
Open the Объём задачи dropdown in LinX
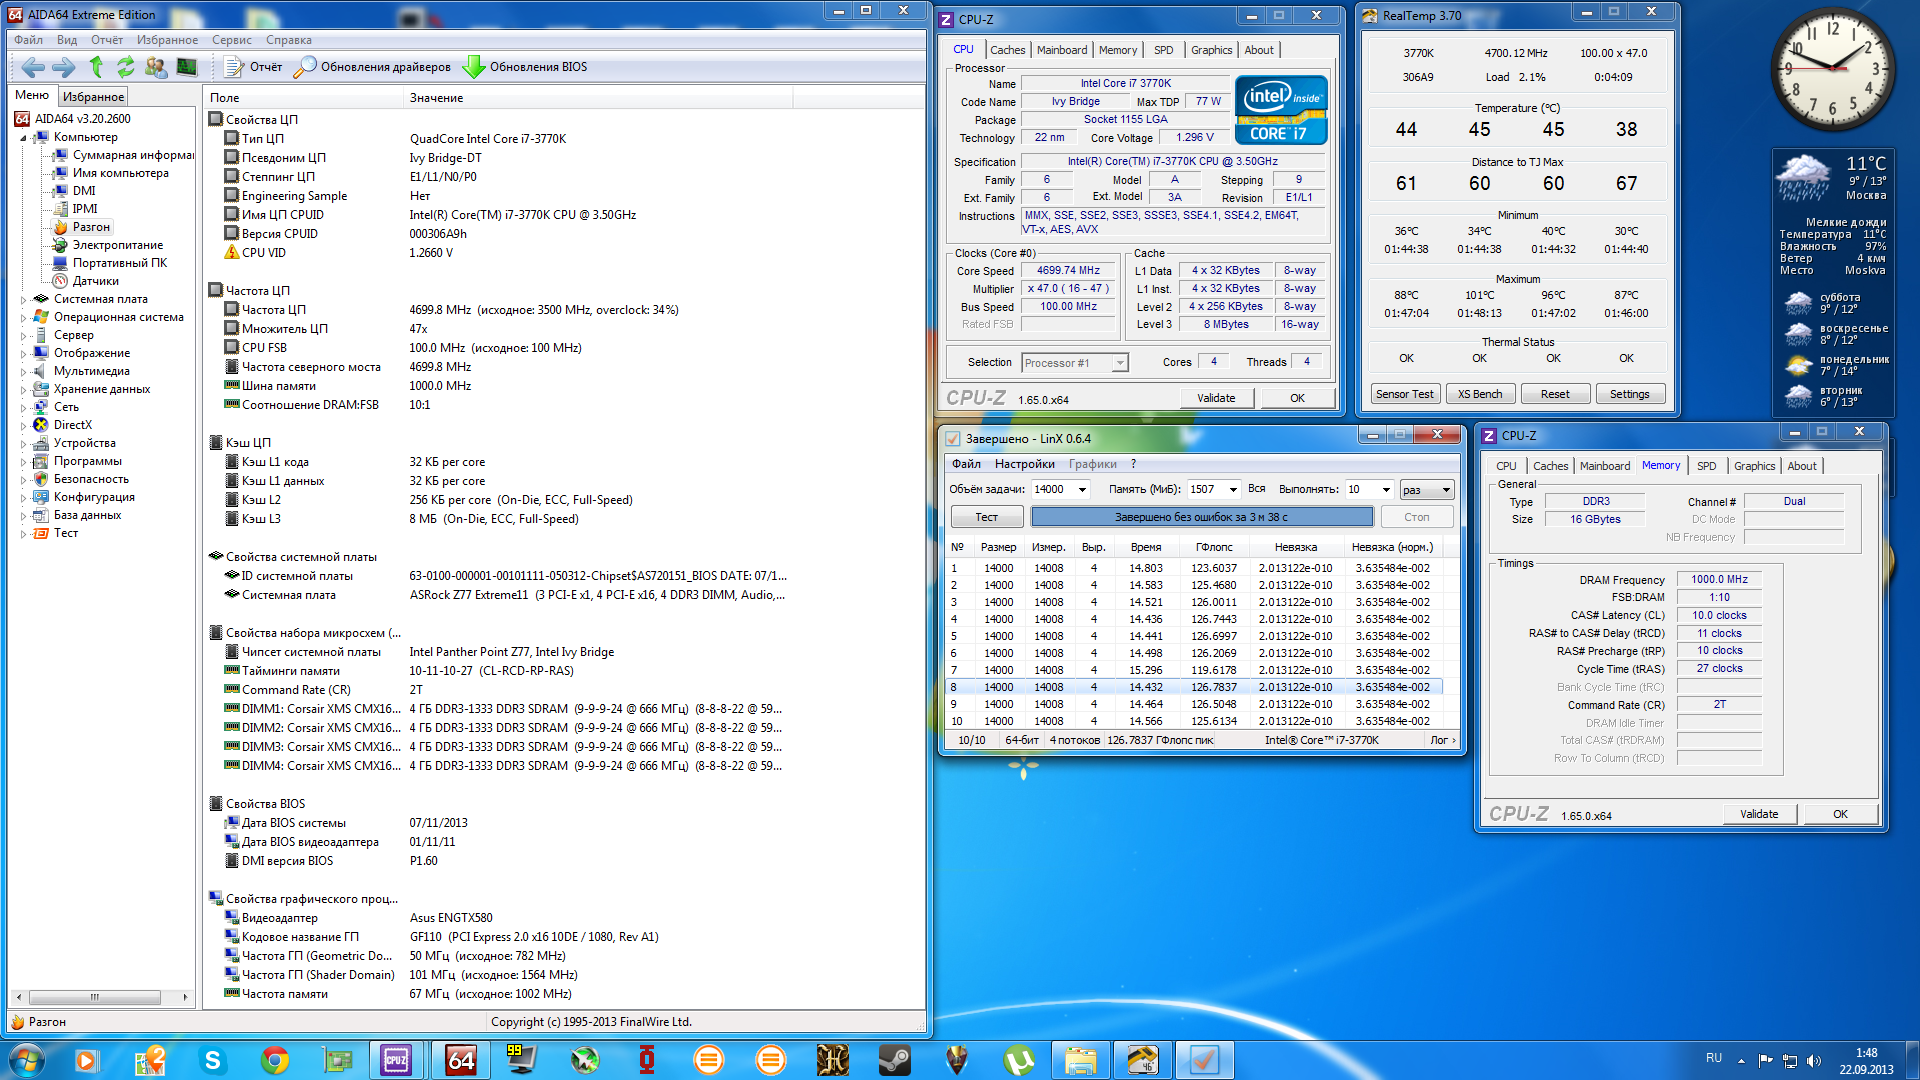[x=1082, y=489]
